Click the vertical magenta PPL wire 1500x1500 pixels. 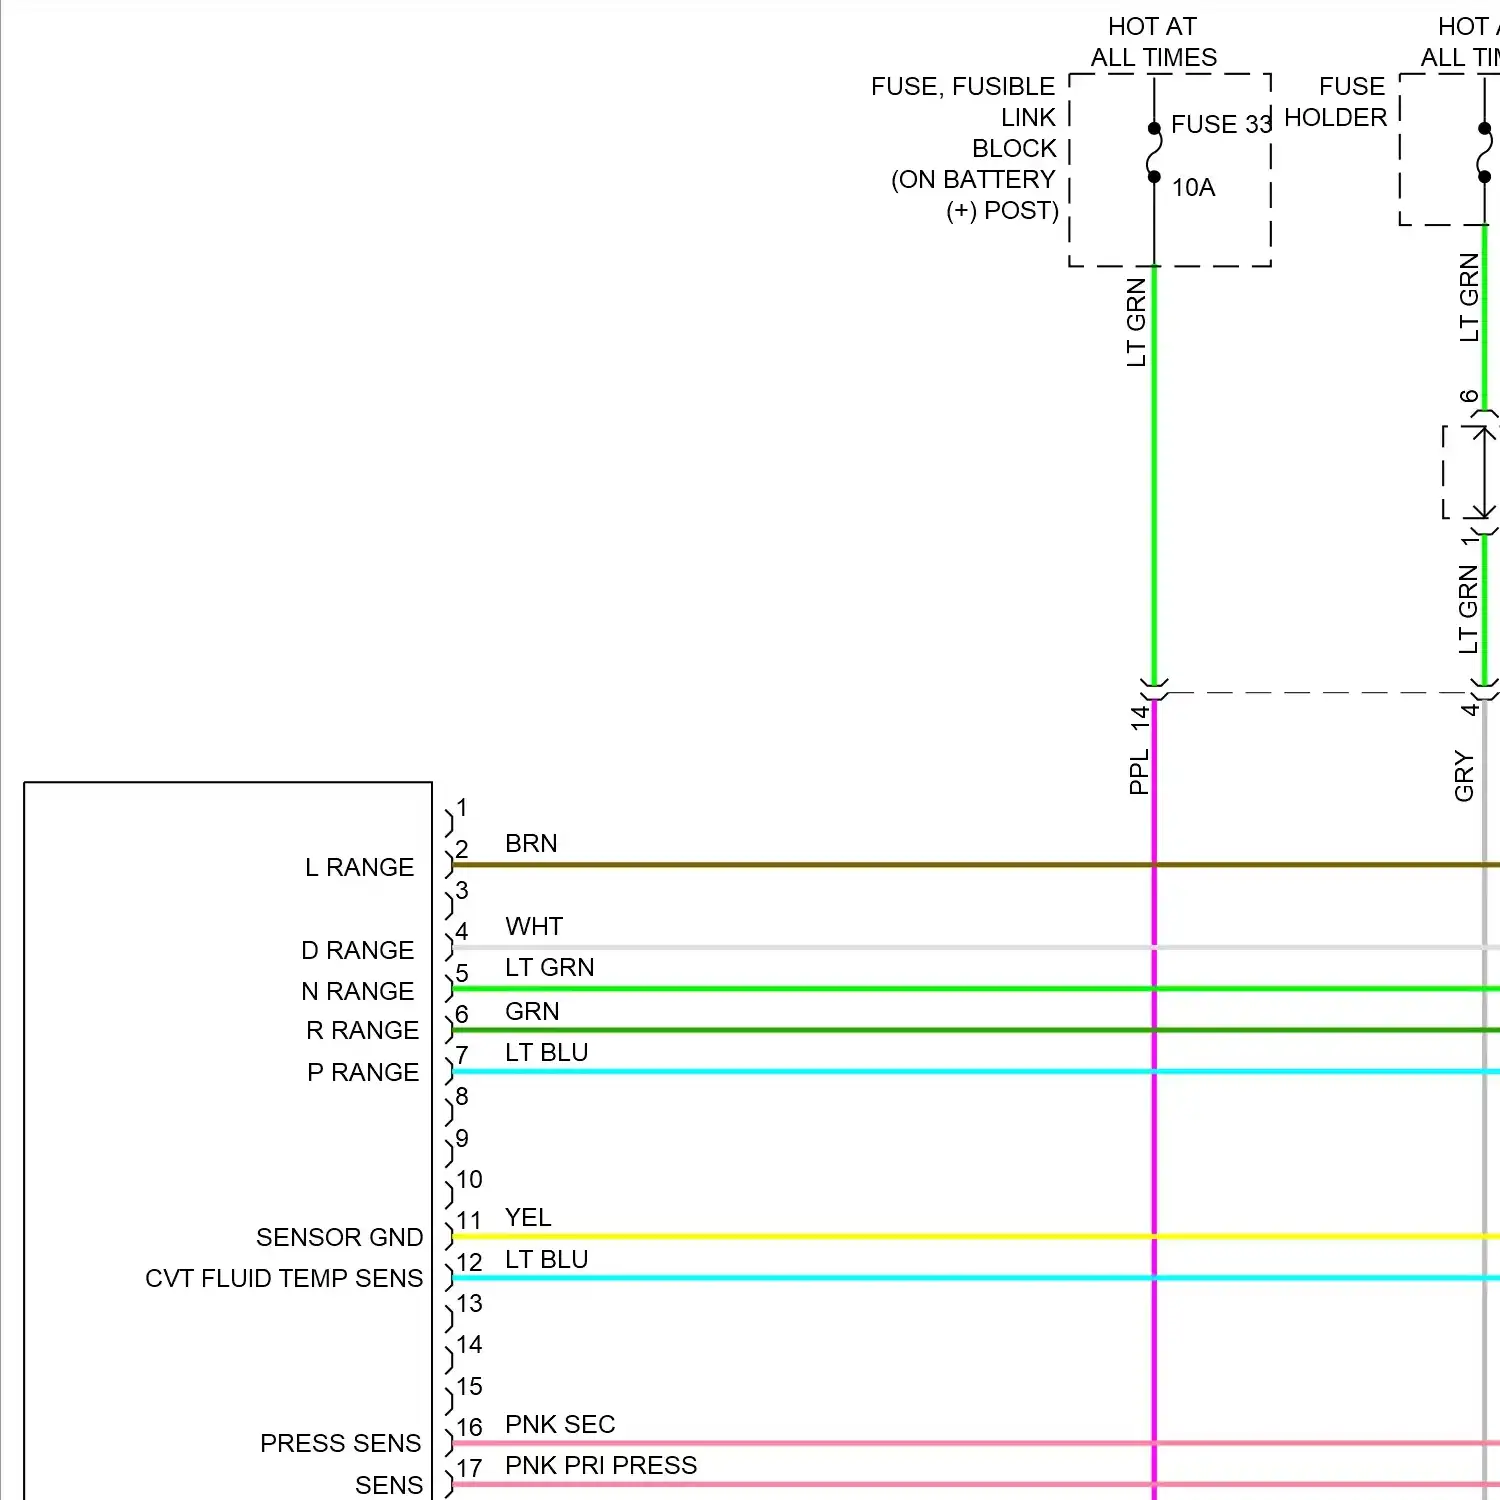click(x=1154, y=1100)
